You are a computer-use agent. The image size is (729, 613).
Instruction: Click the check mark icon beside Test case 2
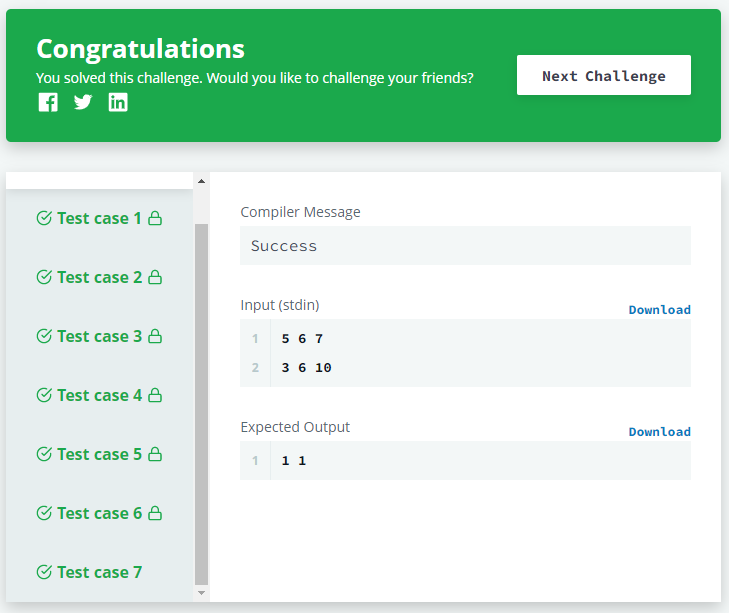tap(44, 277)
